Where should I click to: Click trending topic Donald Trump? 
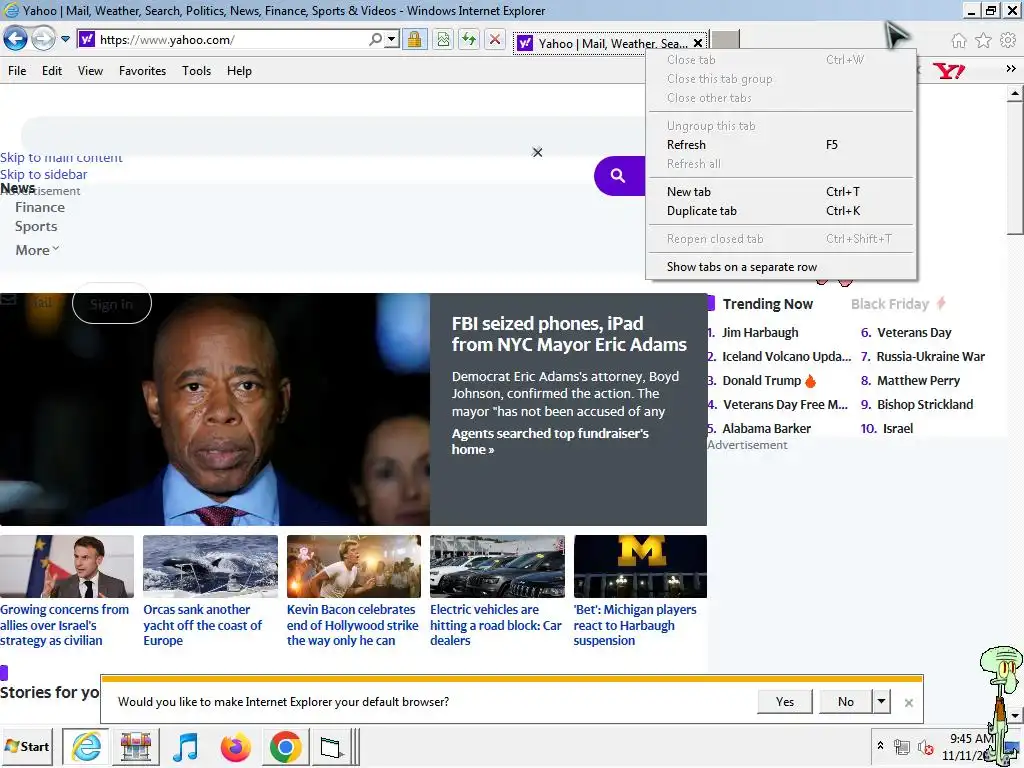(x=761, y=381)
